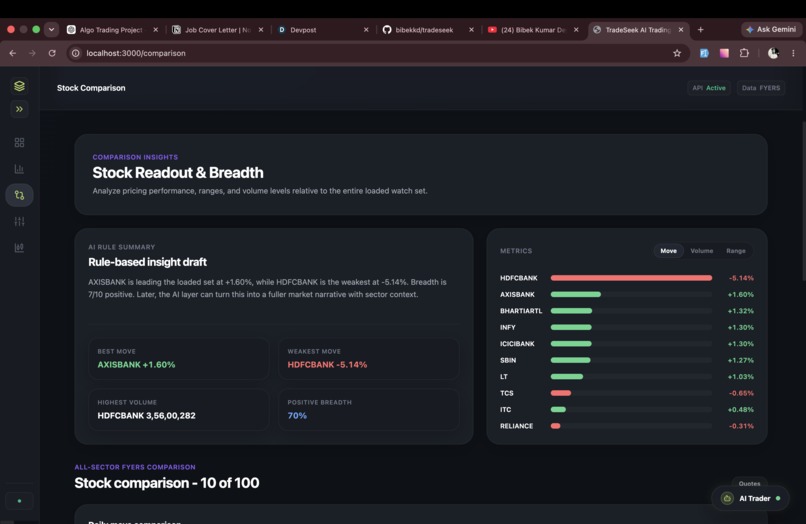Select the comparison branch icon in sidebar

click(x=20, y=195)
